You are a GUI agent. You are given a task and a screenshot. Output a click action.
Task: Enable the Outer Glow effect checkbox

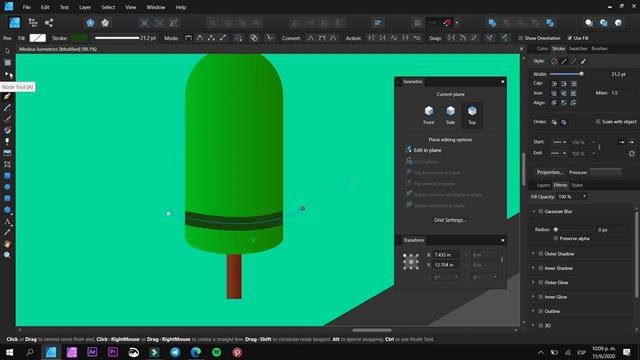pyautogui.click(x=541, y=282)
